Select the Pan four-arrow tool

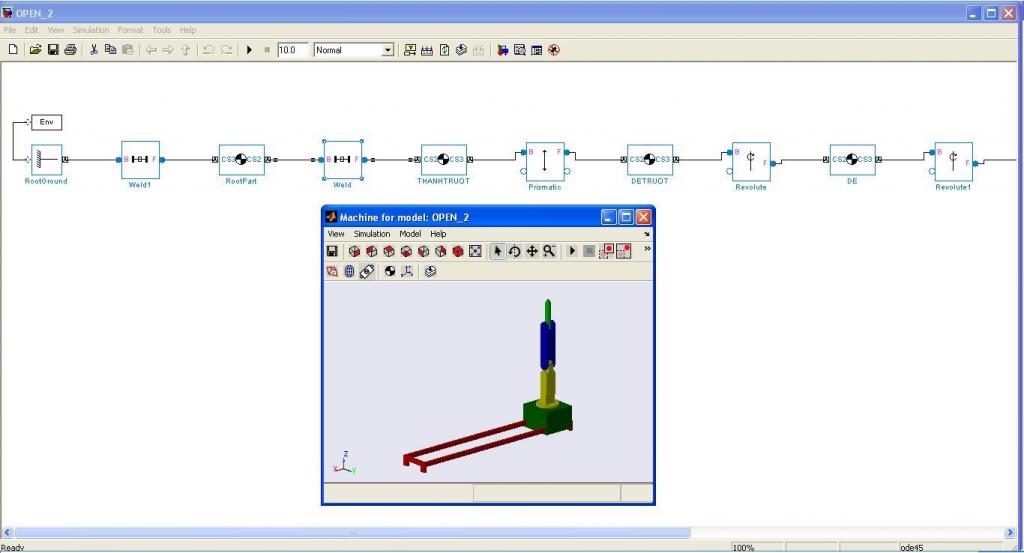(532, 251)
